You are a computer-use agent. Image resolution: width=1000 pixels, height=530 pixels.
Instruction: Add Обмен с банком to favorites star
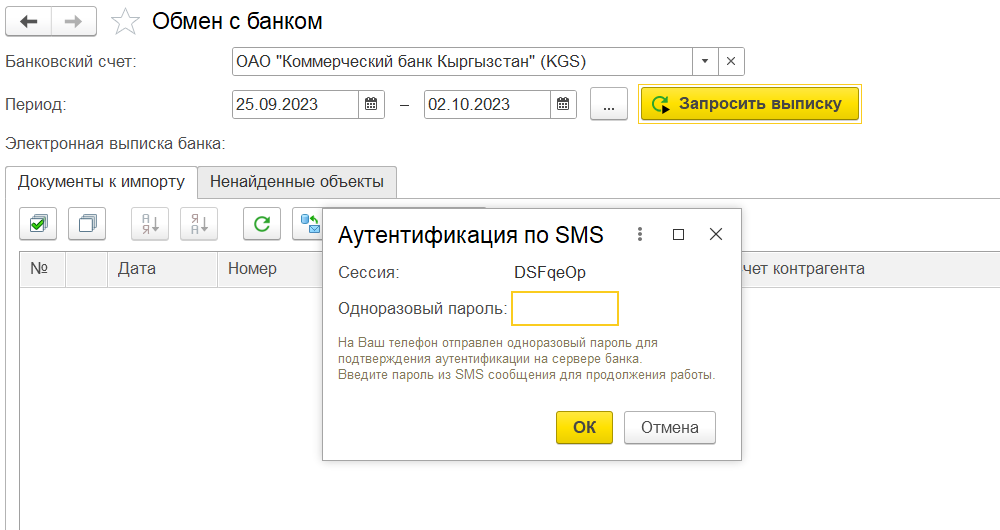125,21
